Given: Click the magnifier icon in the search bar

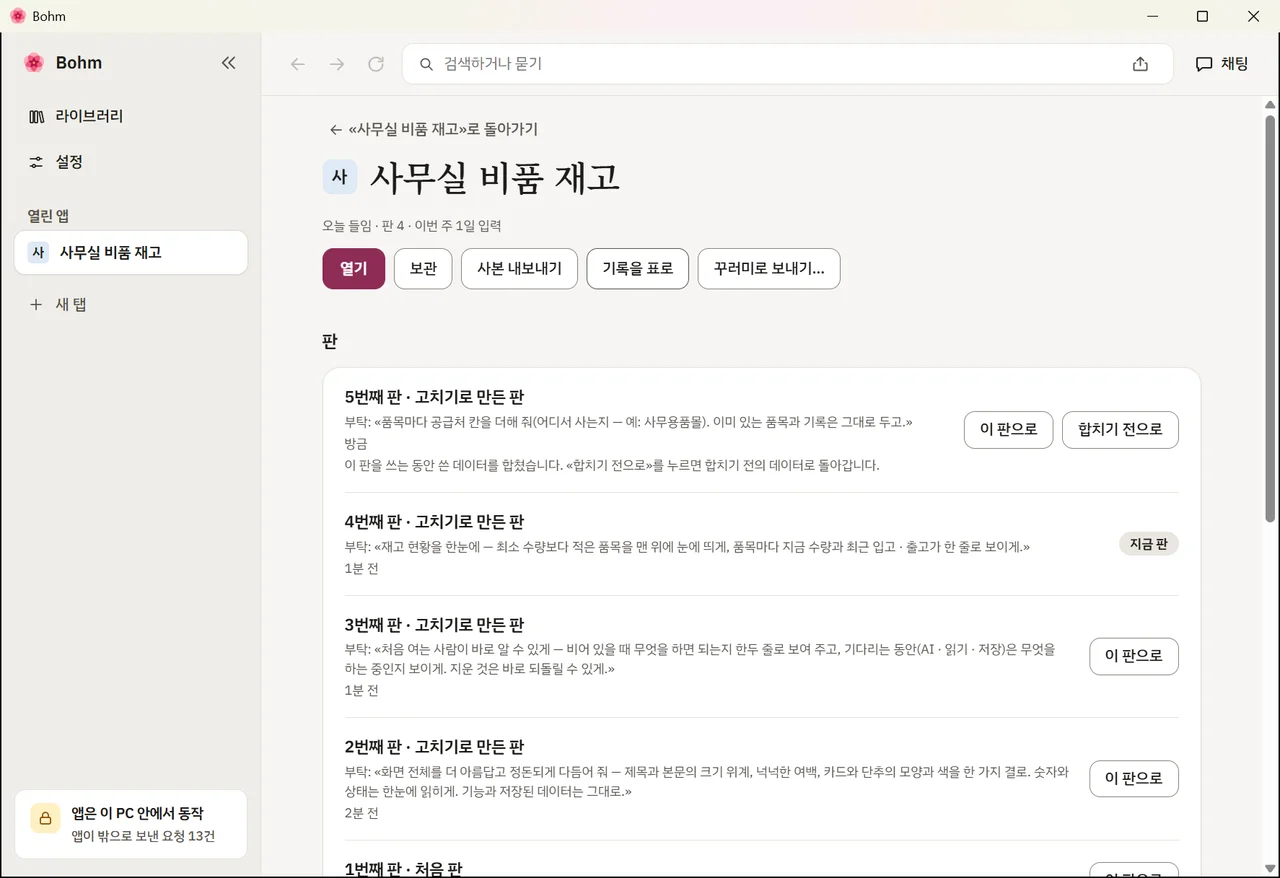Looking at the screenshot, I should tap(426, 64).
